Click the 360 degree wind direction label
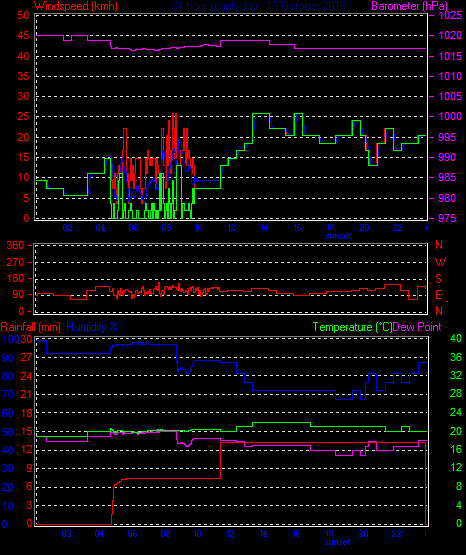This screenshot has height=555, width=466. tap(15, 245)
